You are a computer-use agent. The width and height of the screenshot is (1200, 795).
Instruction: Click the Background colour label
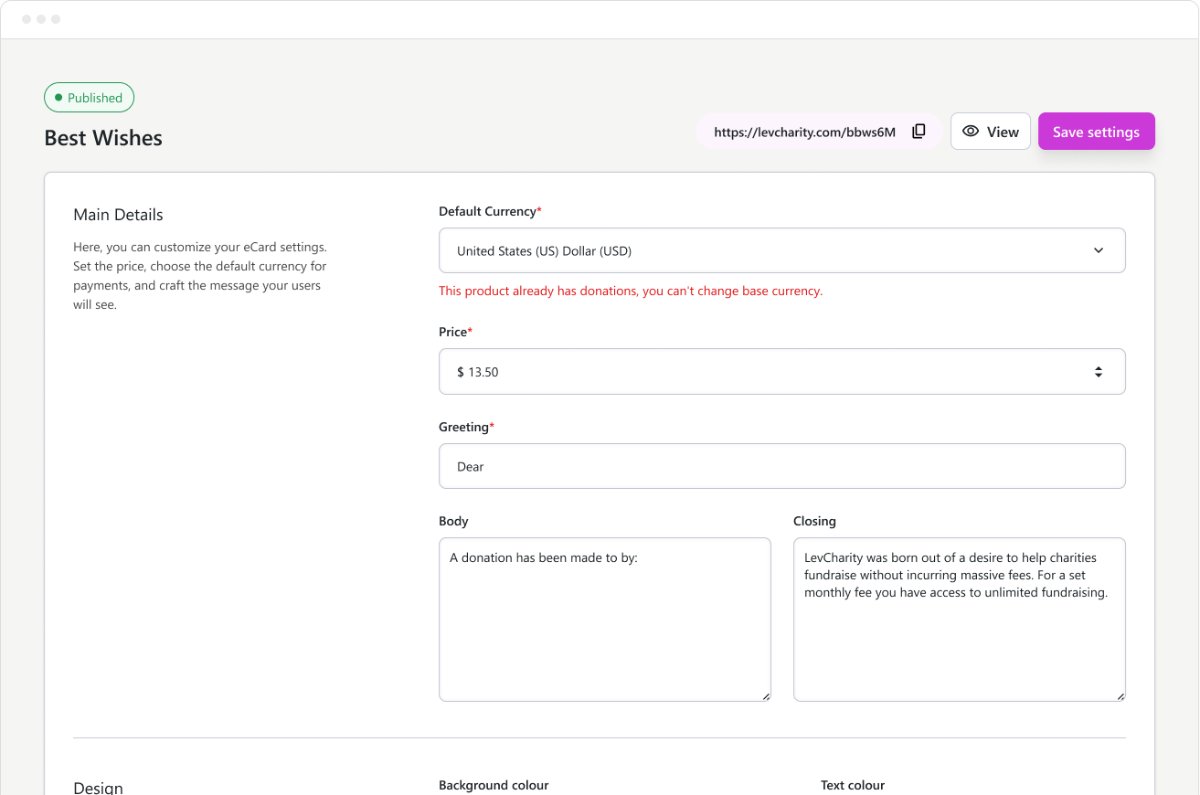click(494, 785)
